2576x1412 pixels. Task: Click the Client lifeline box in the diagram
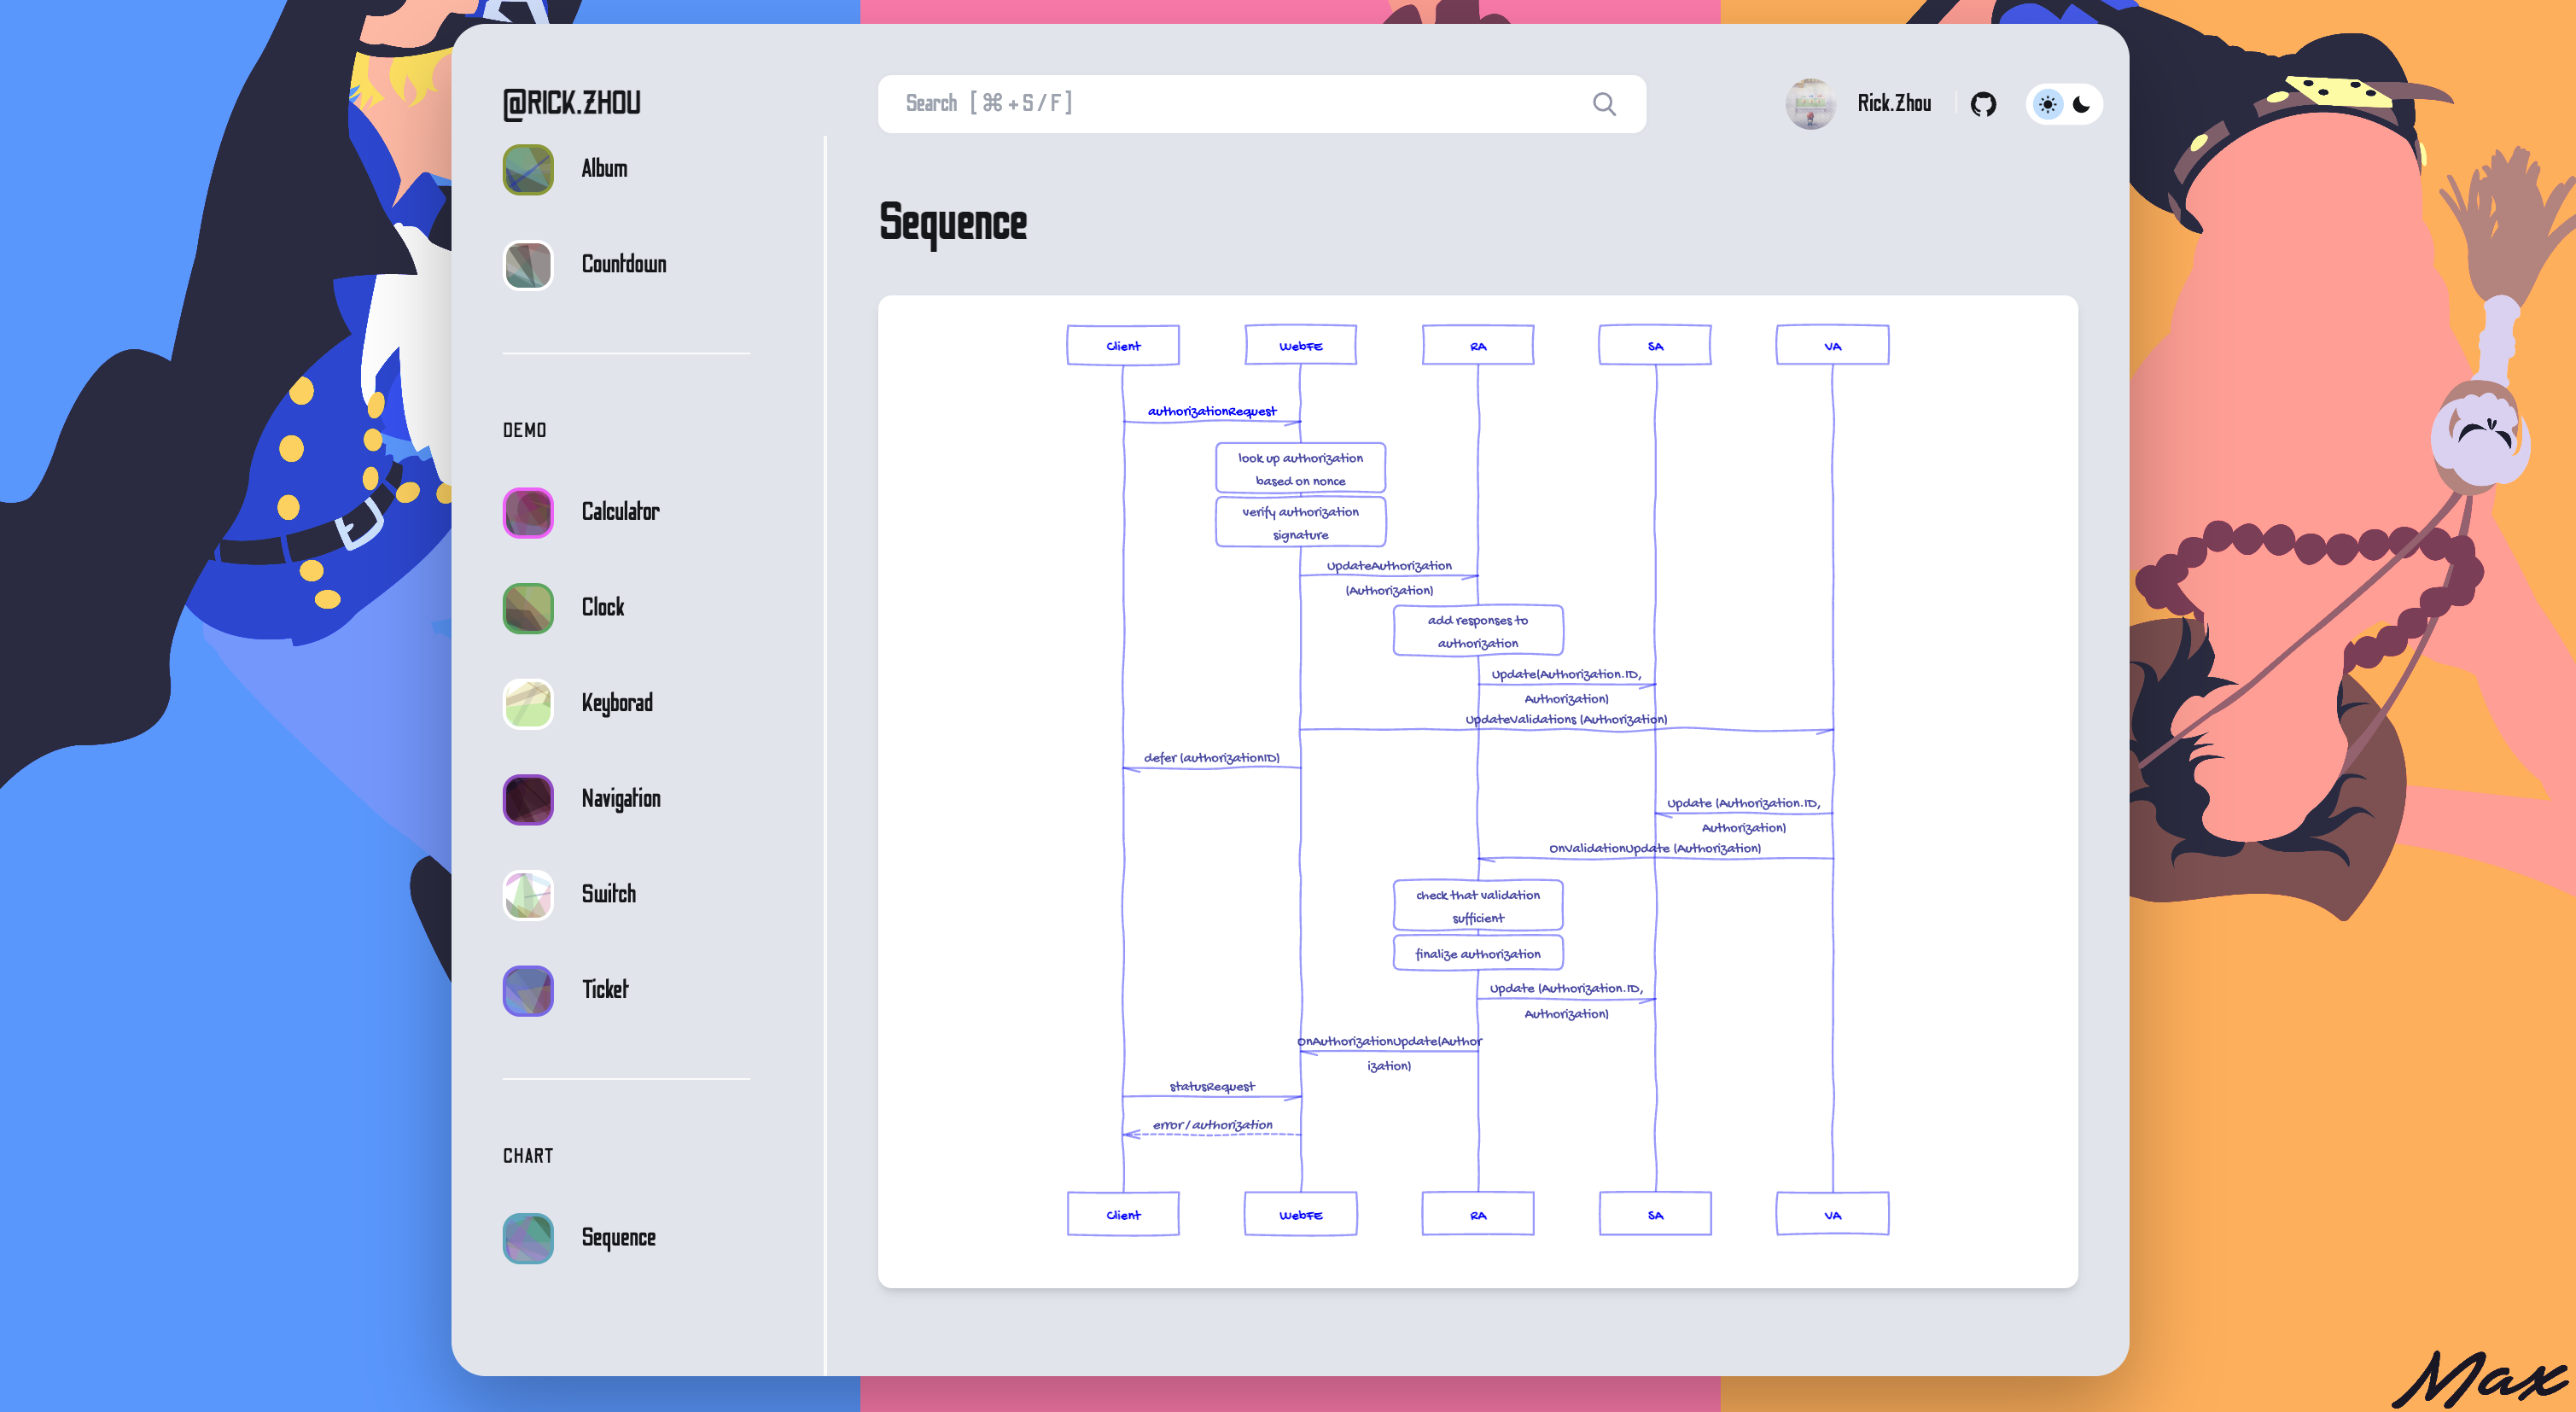point(1123,344)
